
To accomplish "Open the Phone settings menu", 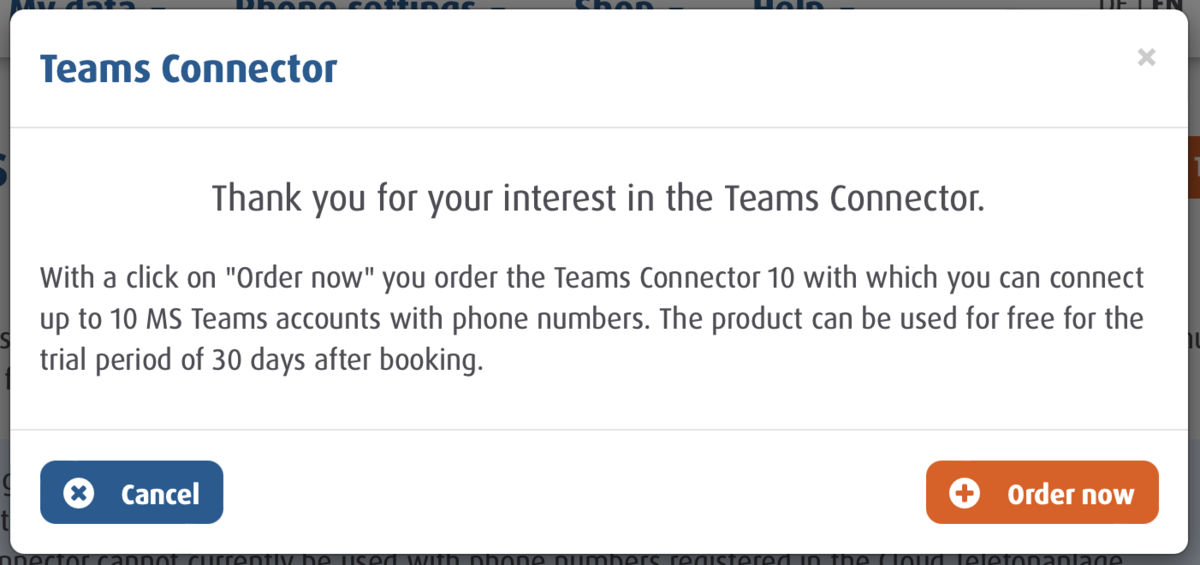I will coord(355,4).
